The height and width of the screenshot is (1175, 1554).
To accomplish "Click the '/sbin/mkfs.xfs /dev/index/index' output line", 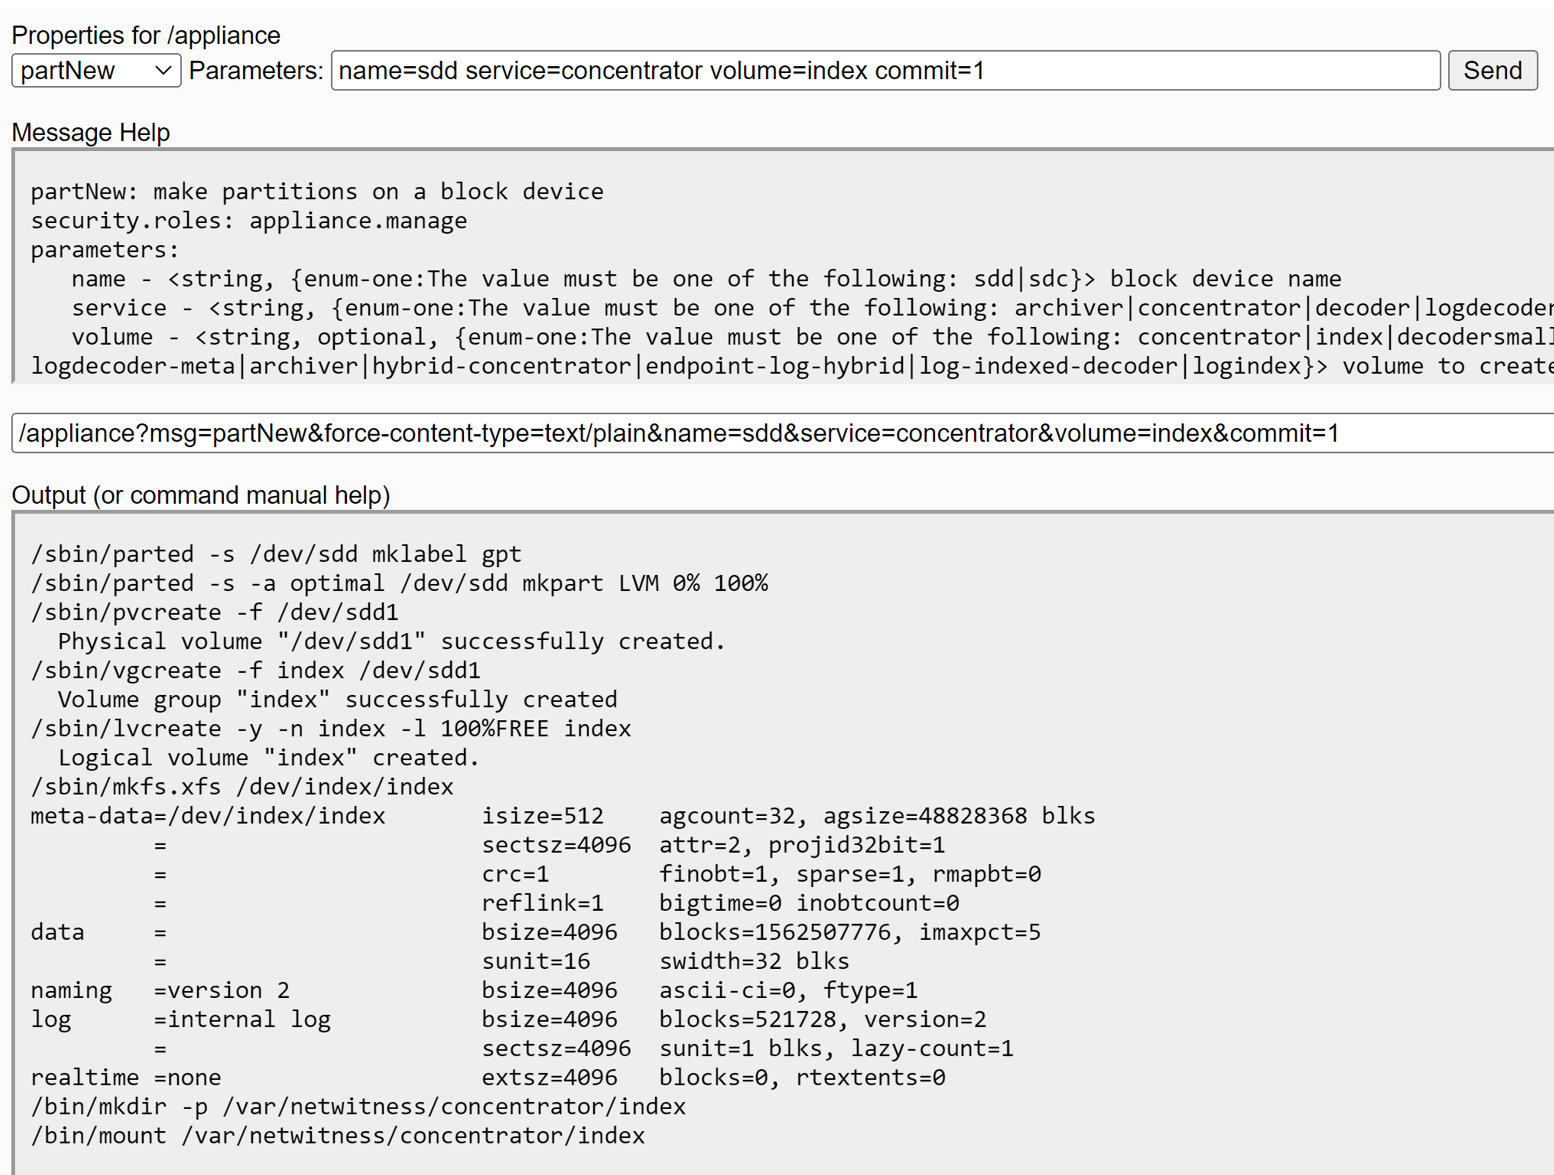I will click(242, 786).
